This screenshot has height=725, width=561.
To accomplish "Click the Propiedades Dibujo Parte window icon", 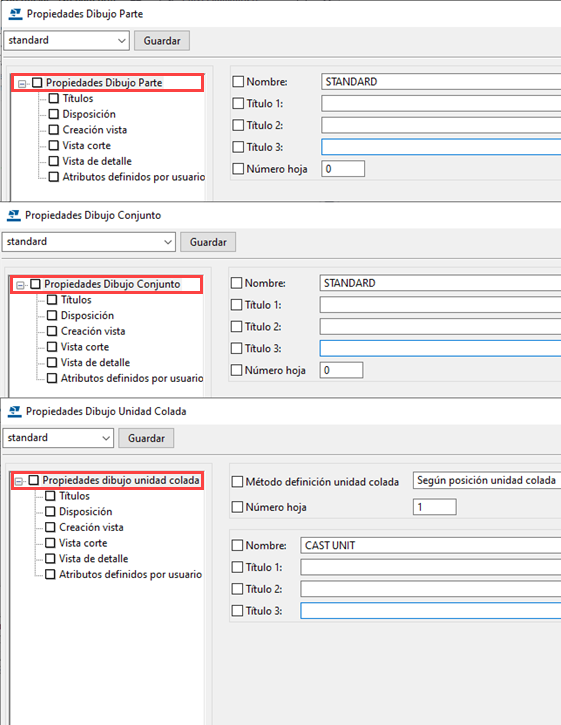I will coord(15,14).
